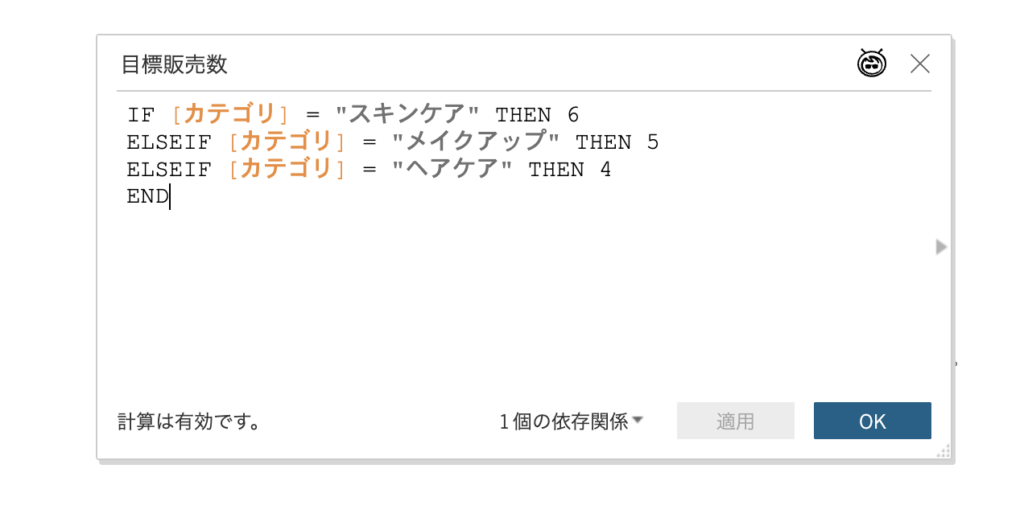
Task: Close the 目標販売数 calculation dialog
Action: click(x=920, y=63)
